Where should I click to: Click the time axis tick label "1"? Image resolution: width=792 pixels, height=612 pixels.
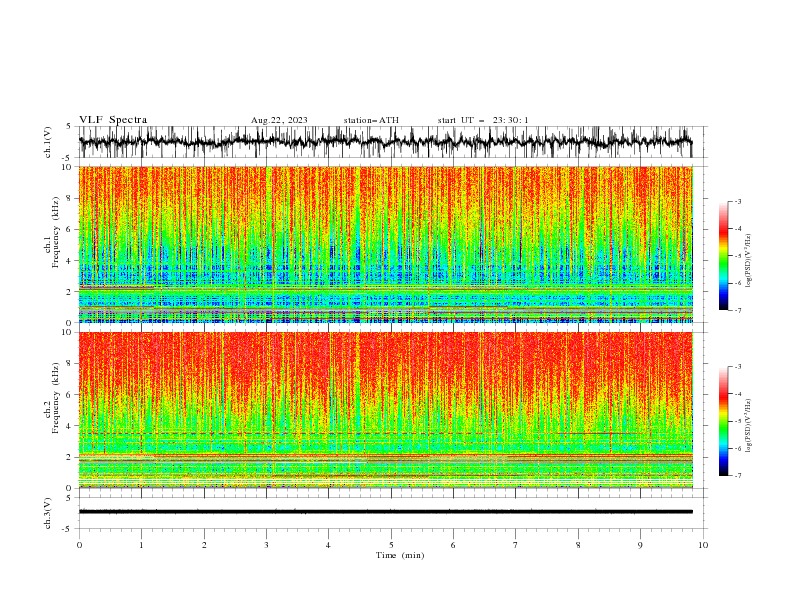pyautogui.click(x=141, y=545)
